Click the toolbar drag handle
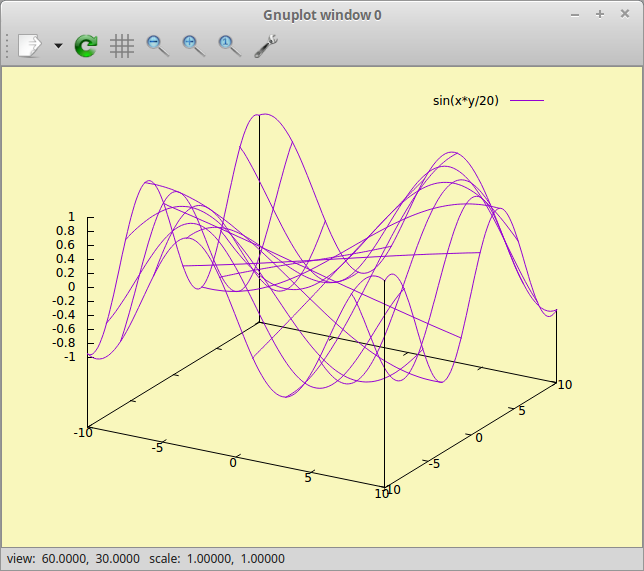This screenshot has height=571, width=644. 8,45
